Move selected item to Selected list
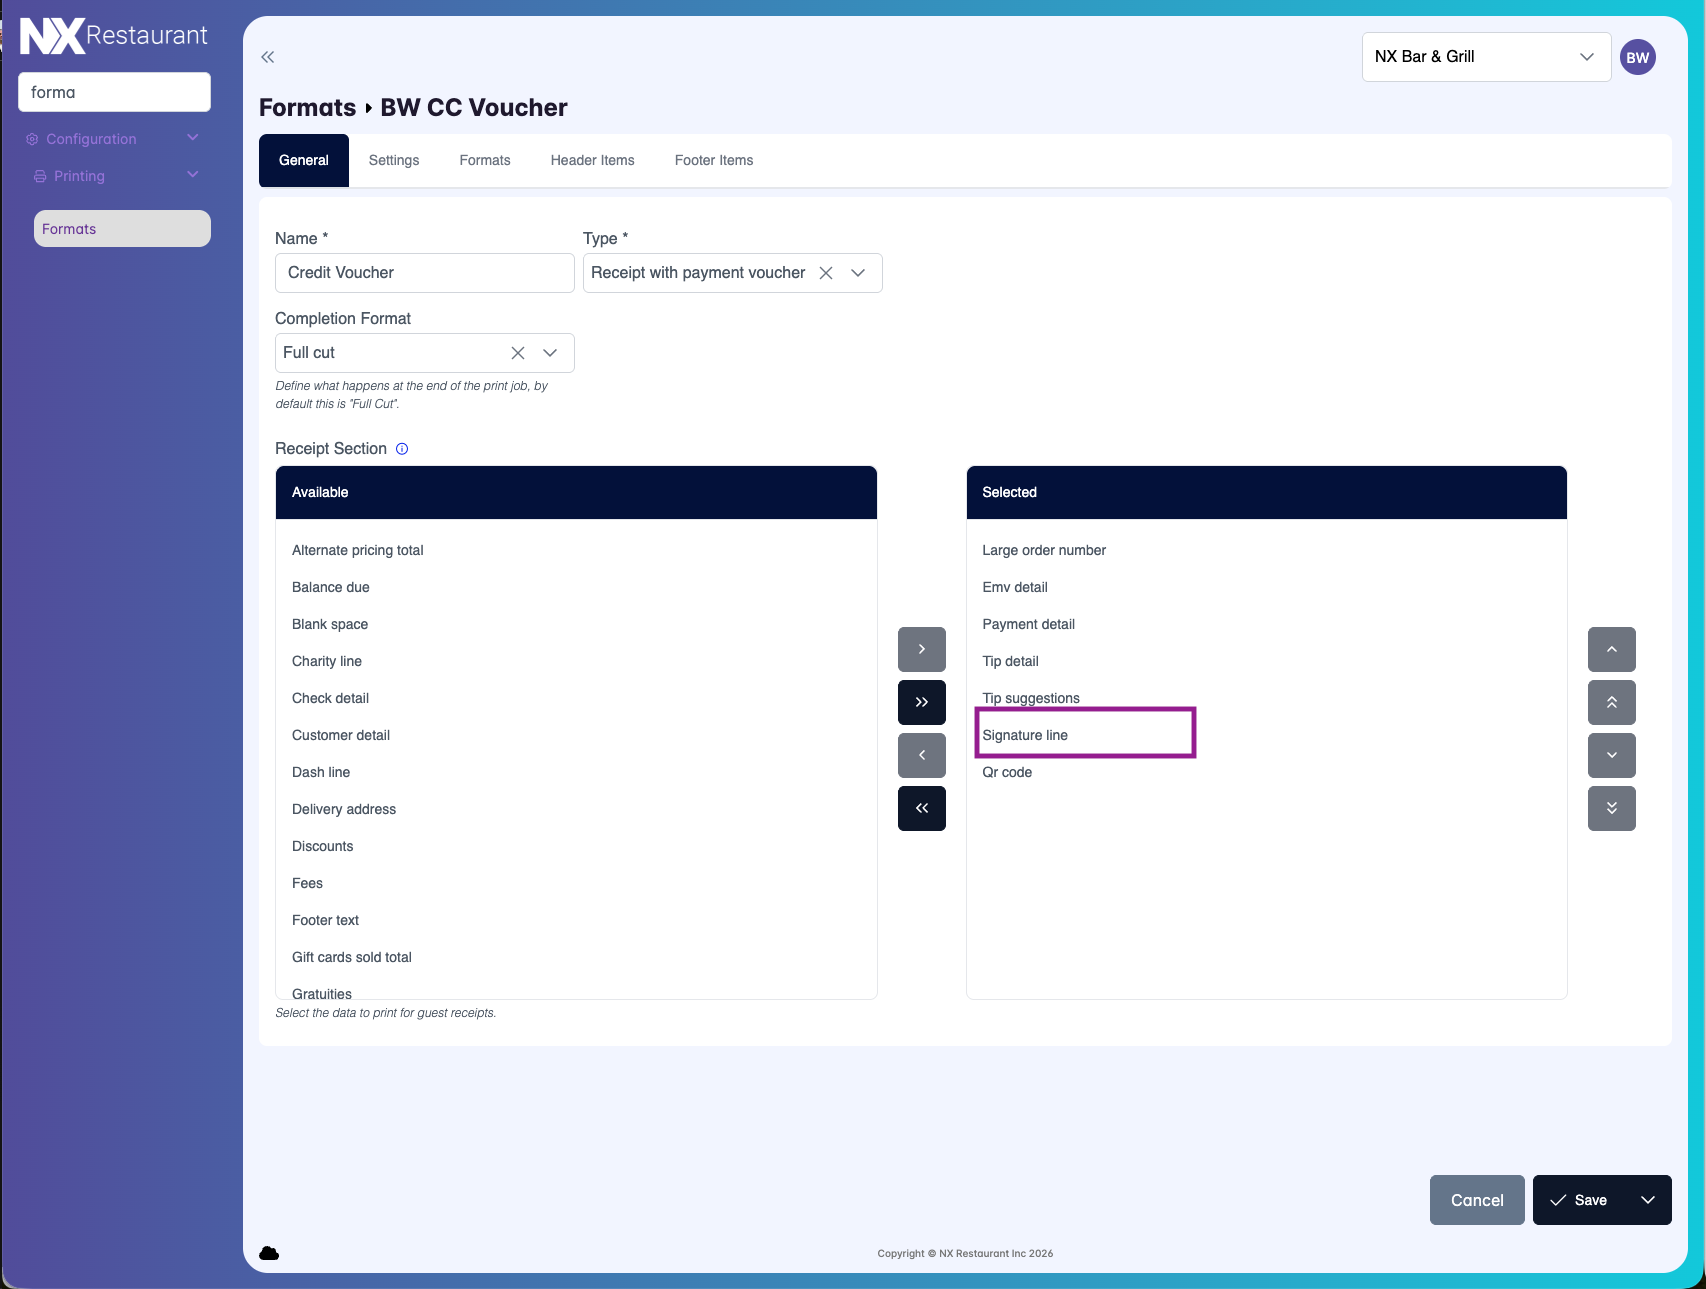The height and width of the screenshot is (1289, 1706). pos(921,649)
